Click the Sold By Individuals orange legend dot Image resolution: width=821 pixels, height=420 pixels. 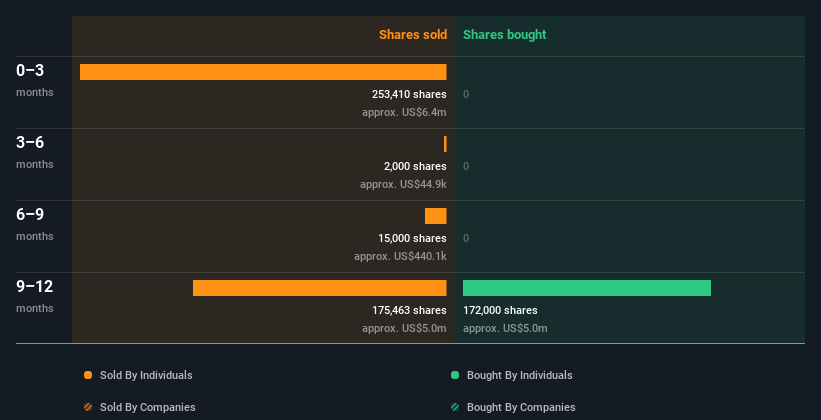[x=88, y=375]
